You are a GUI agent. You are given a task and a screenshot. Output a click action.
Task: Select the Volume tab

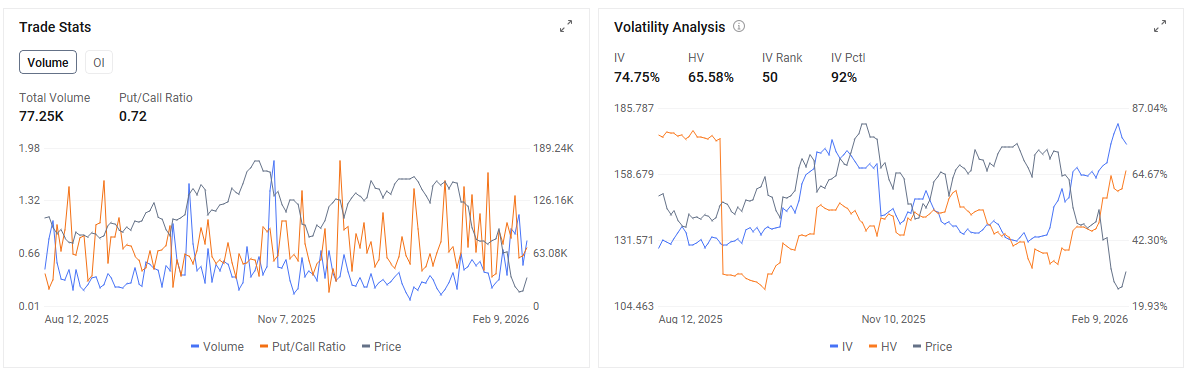(48, 63)
